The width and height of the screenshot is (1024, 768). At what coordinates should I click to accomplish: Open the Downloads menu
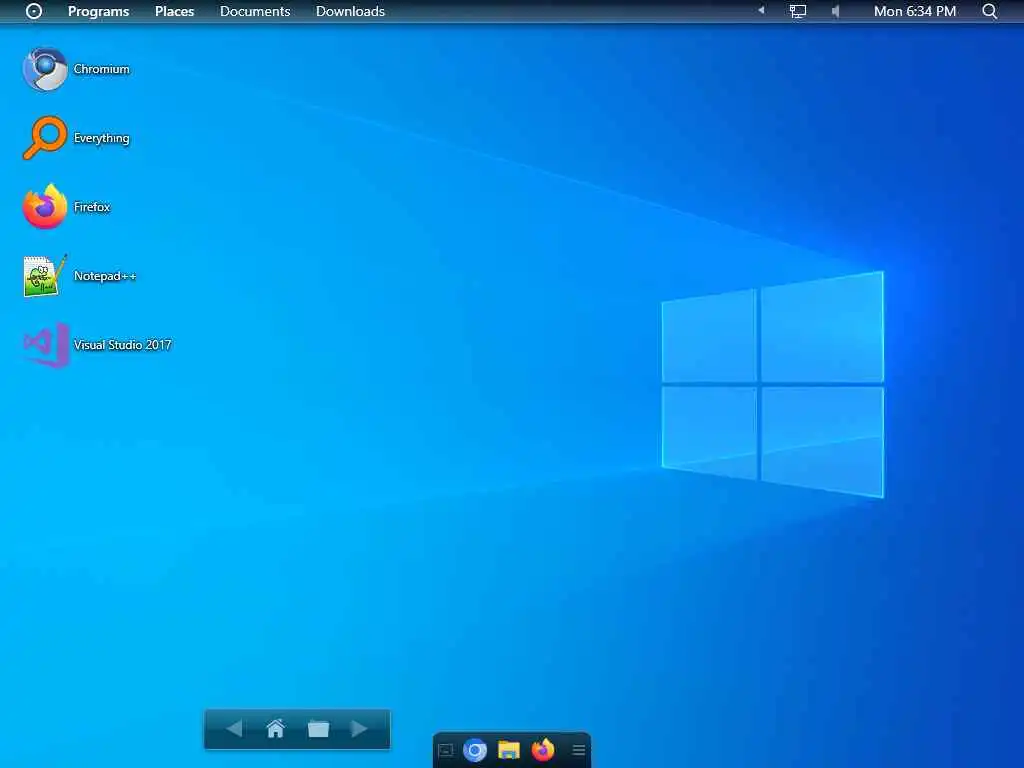[350, 11]
